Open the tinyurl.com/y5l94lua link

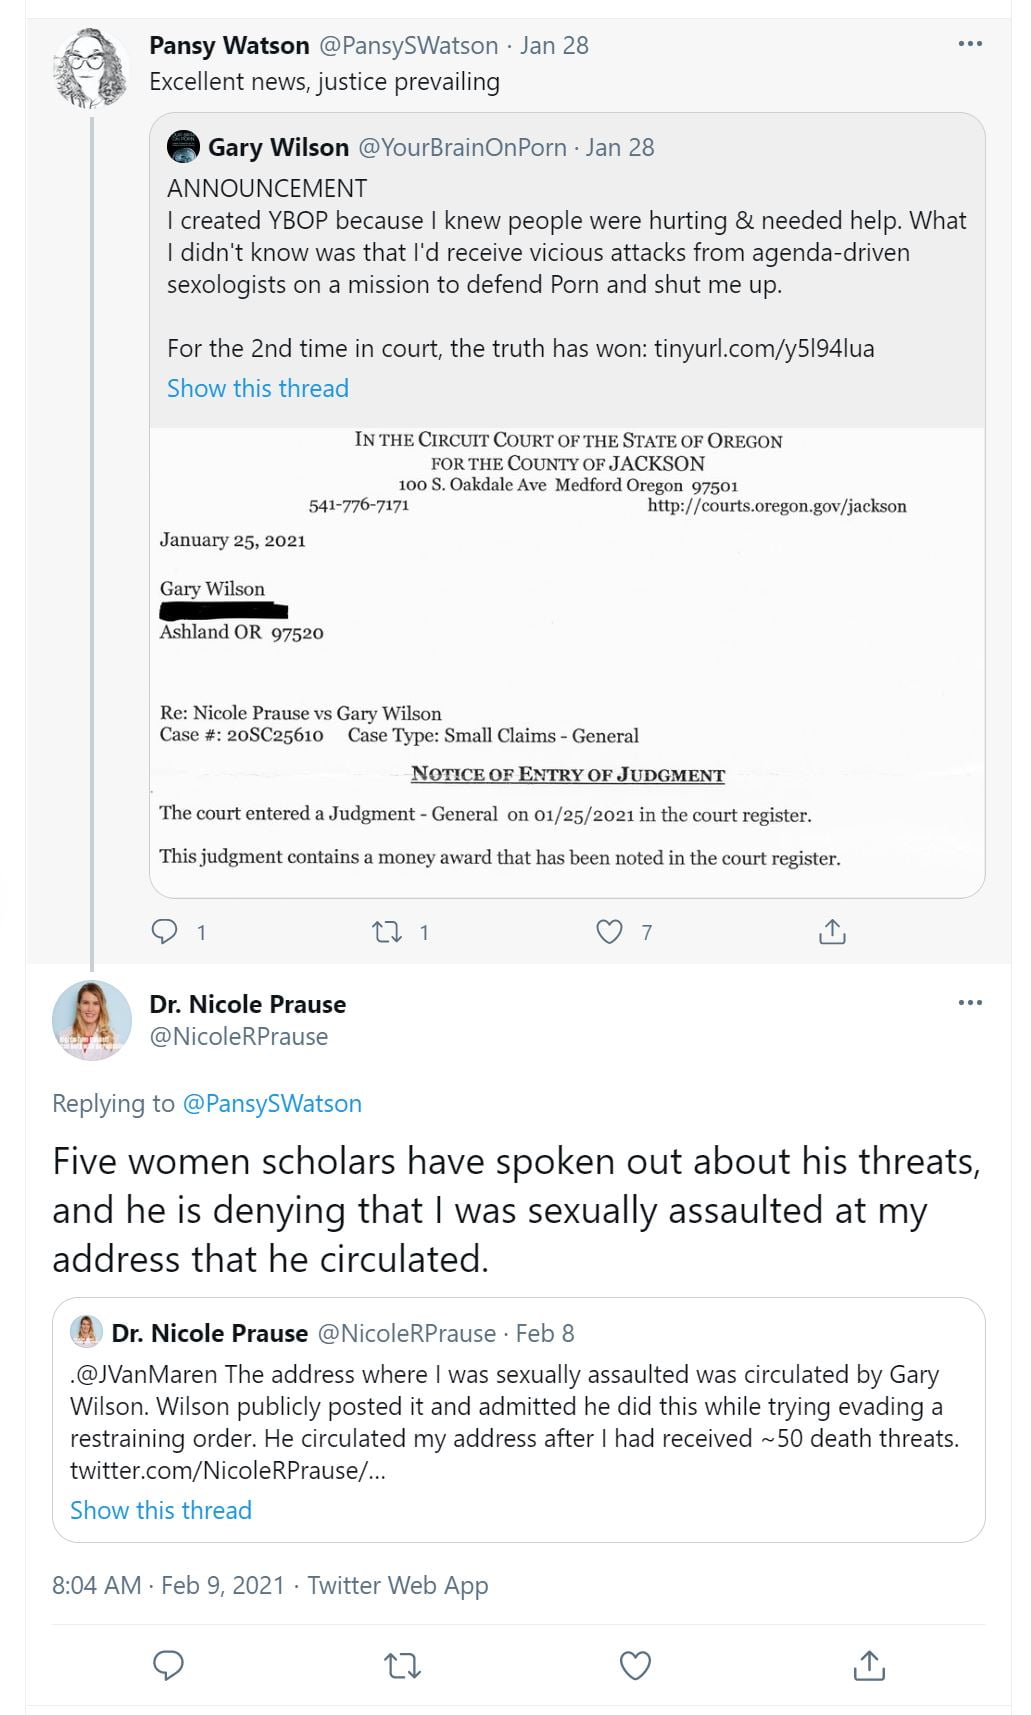[764, 348]
